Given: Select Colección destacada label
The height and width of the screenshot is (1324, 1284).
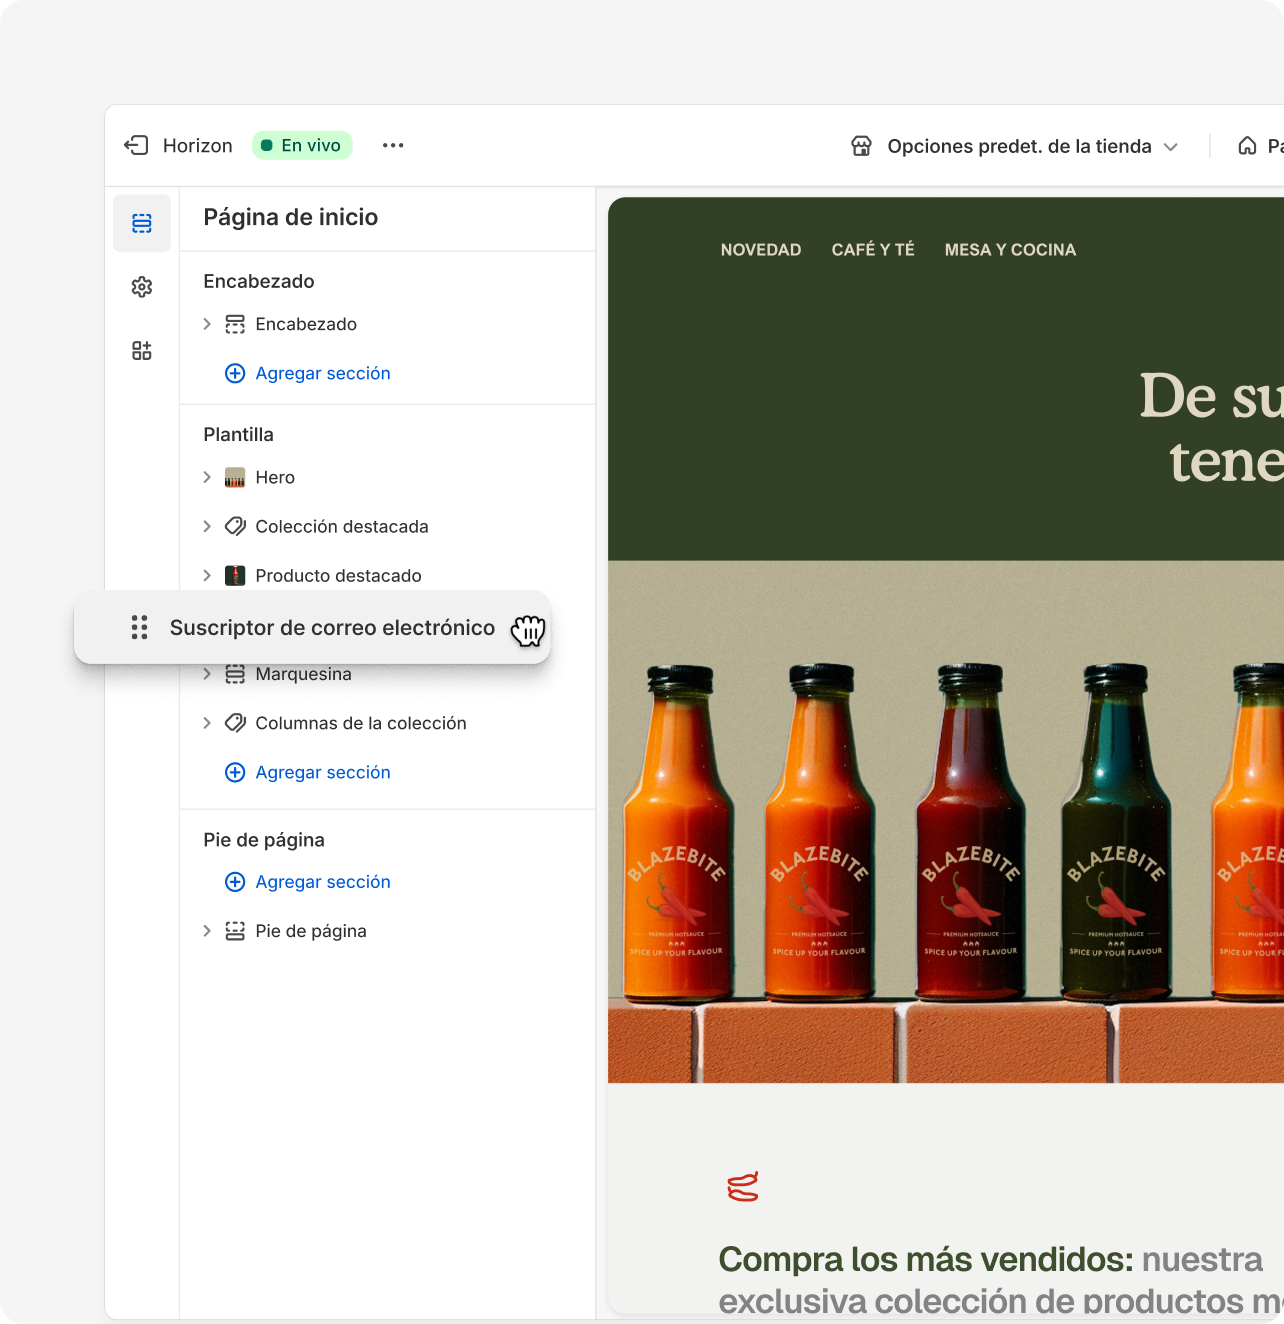Looking at the screenshot, I should point(342,526).
